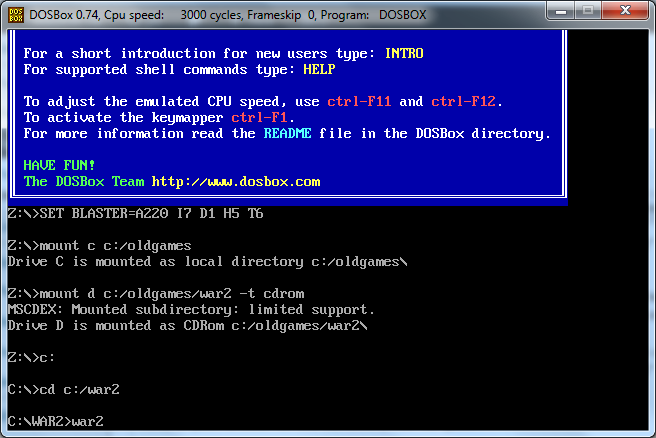Click the red ctrl-F1 keymapper shortcut

pos(259,118)
